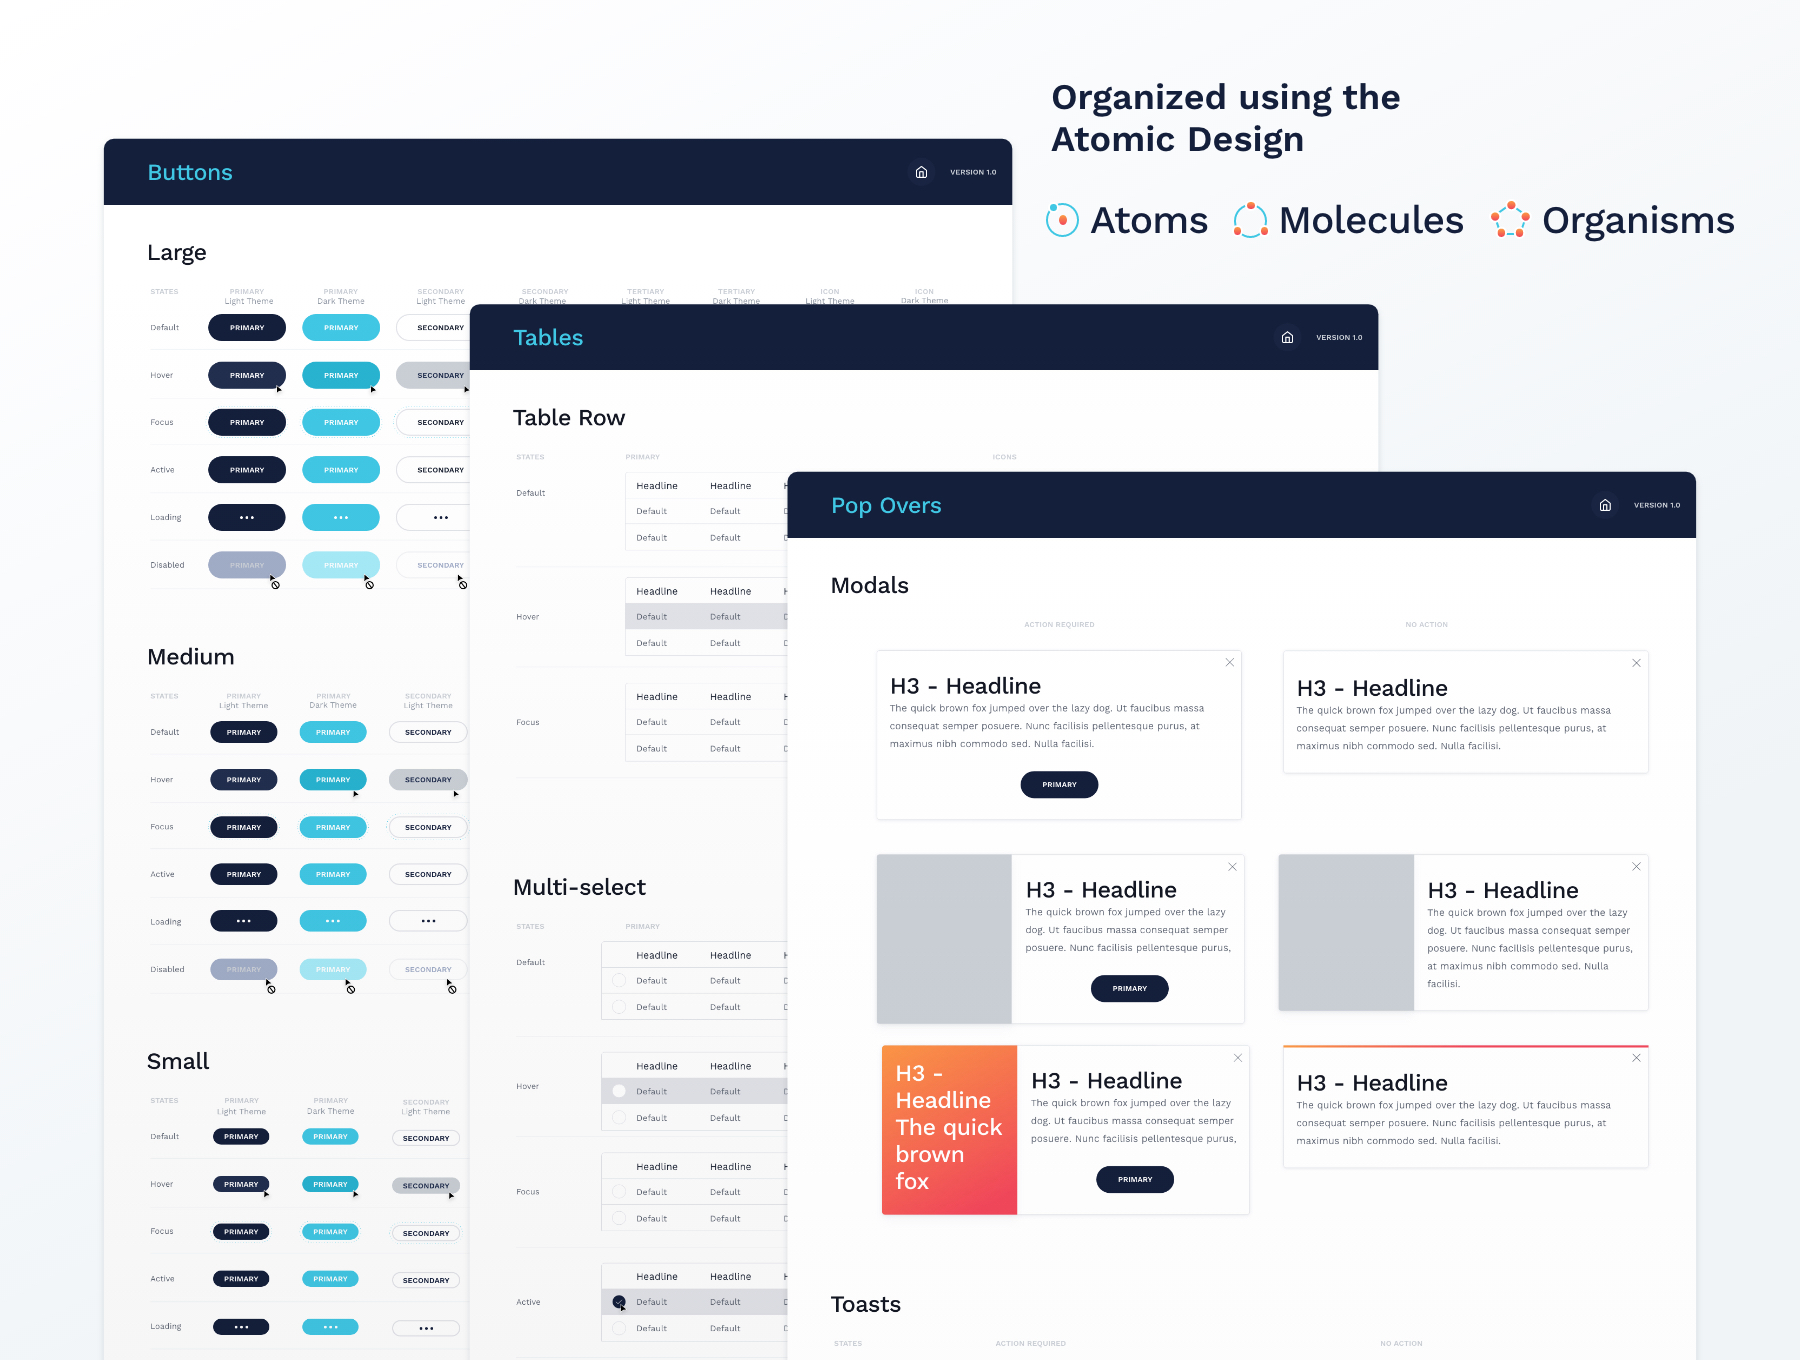Click the home icon in Buttons header
1800x1360 pixels.
(x=921, y=172)
